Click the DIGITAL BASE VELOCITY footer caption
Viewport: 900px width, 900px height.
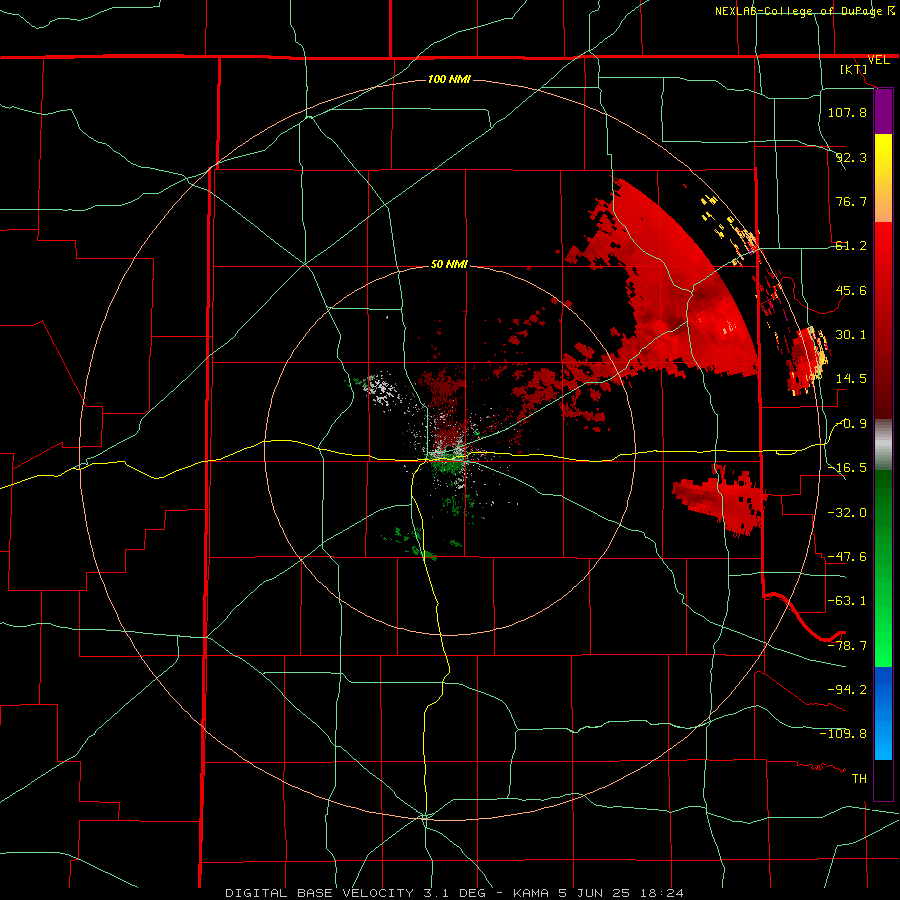coord(454,893)
